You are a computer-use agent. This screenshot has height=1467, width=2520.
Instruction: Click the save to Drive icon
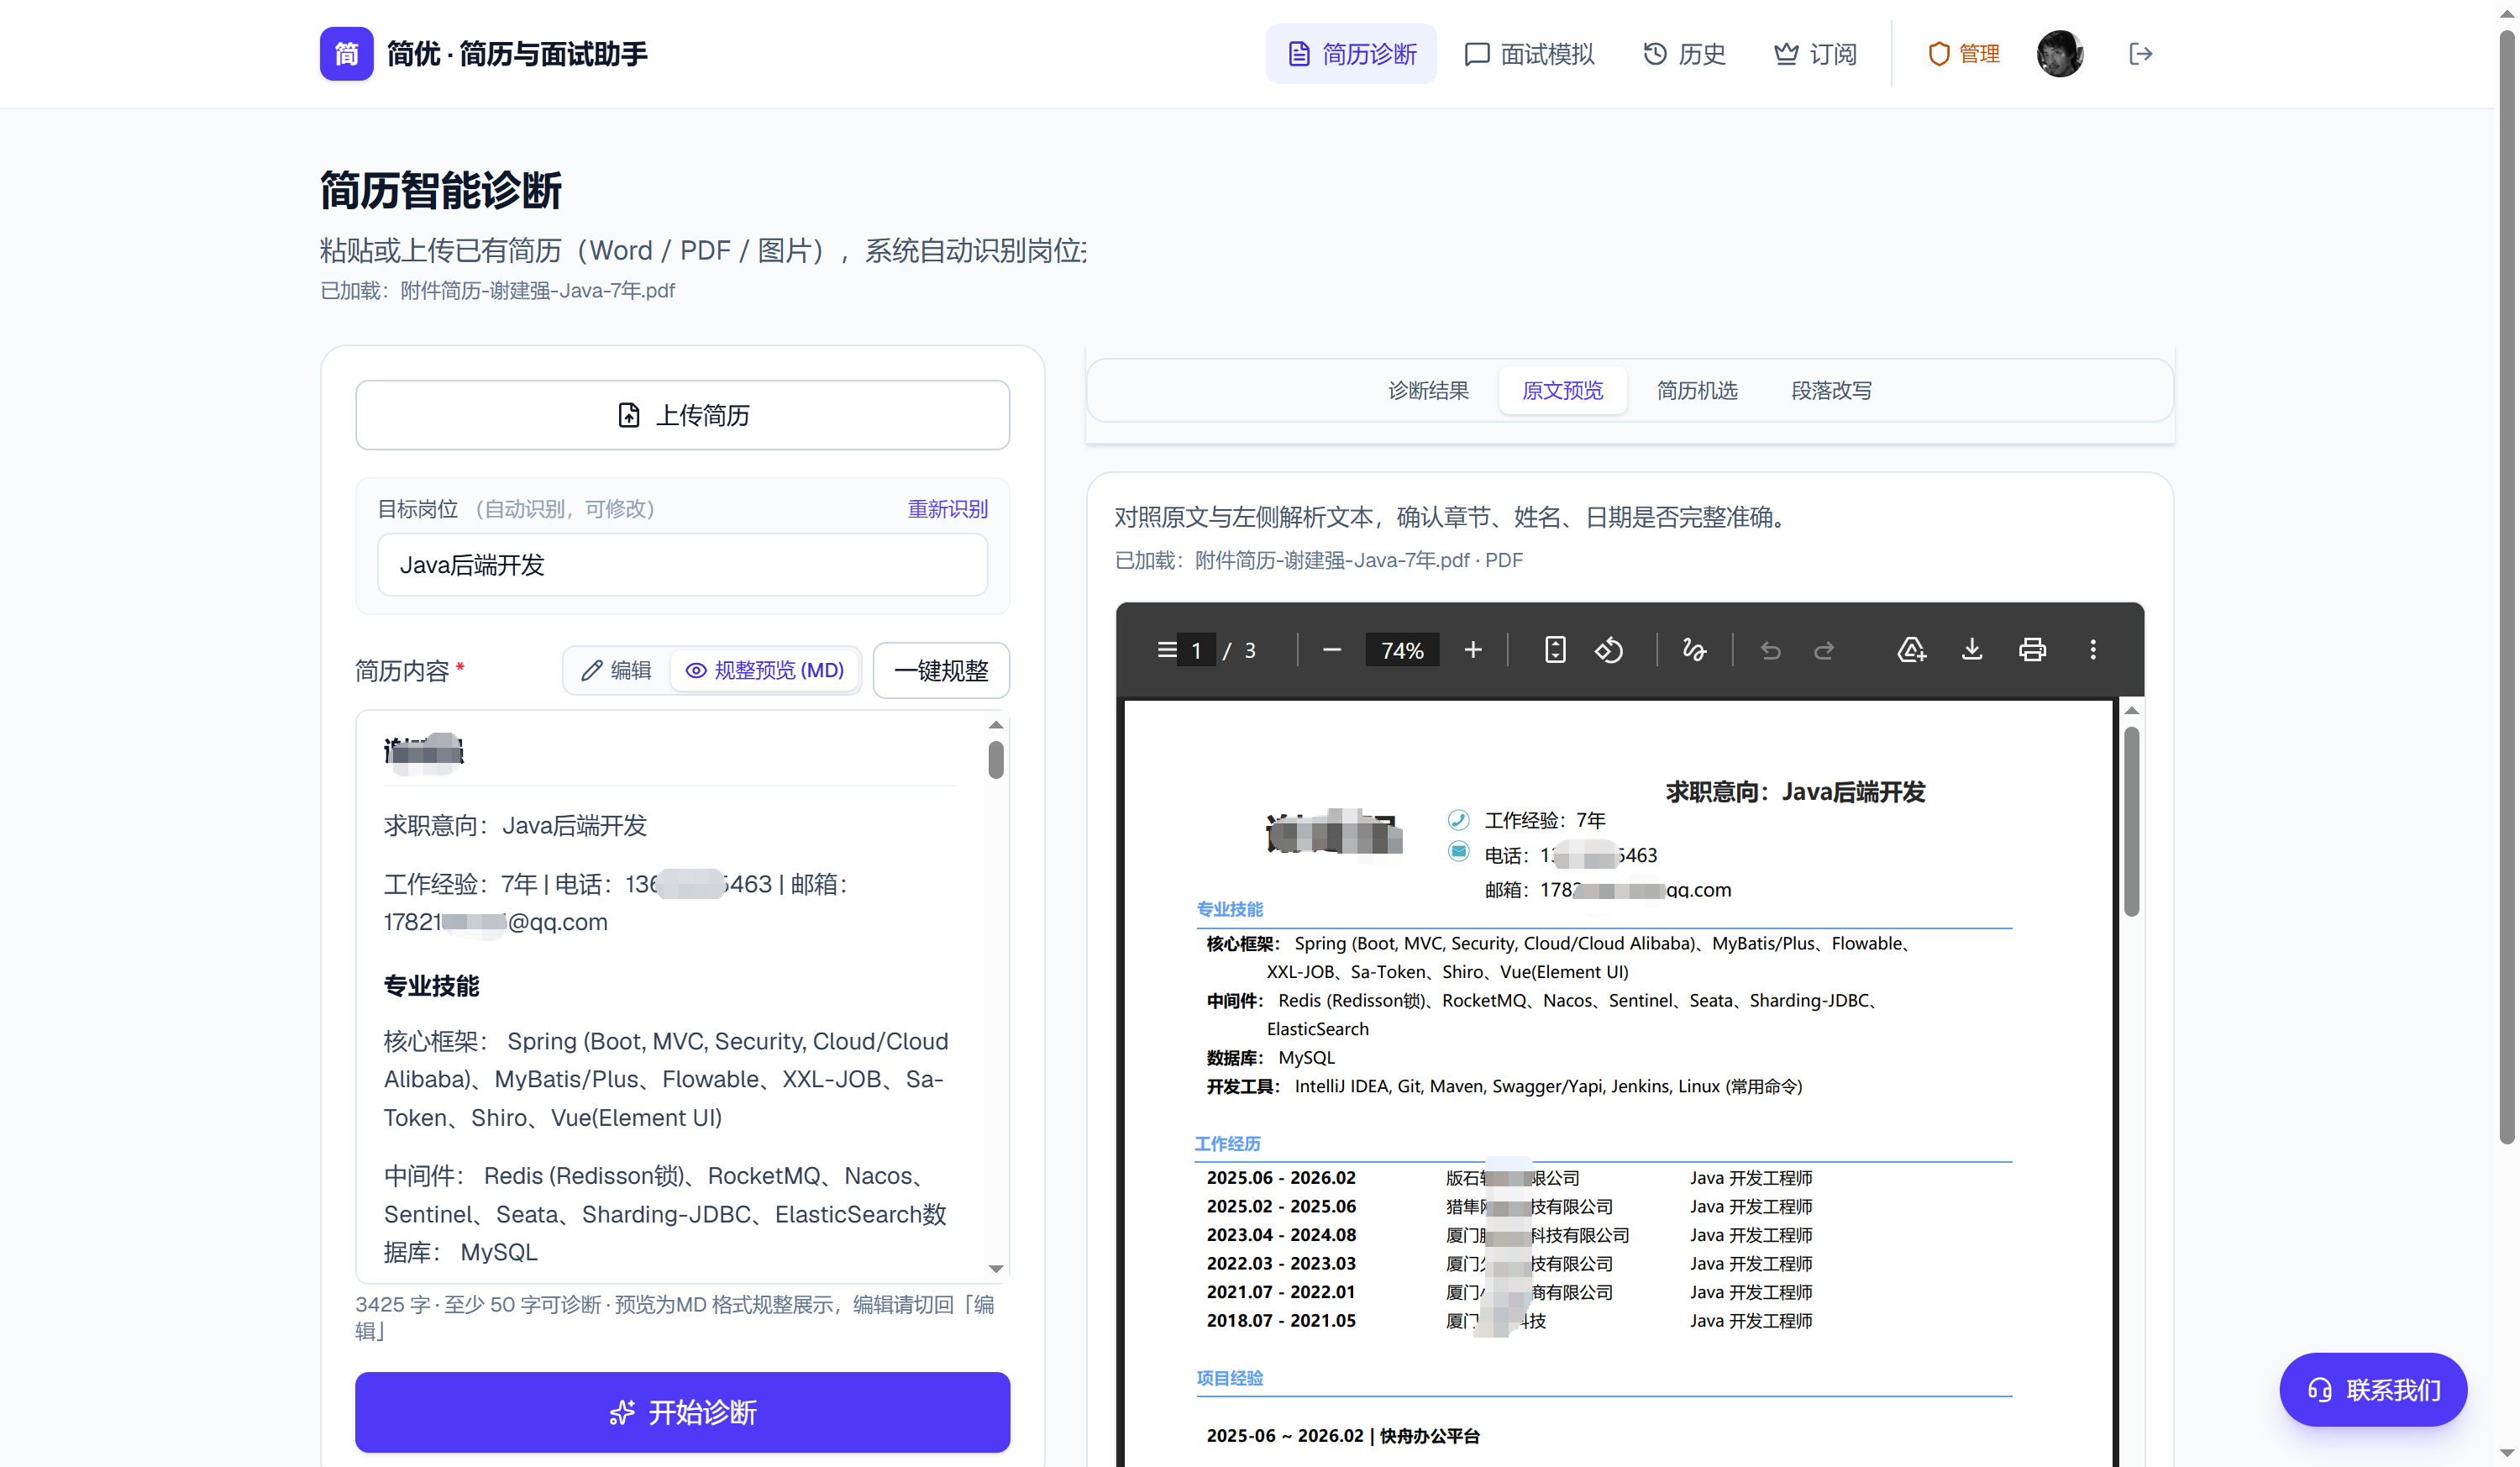click(x=1911, y=650)
